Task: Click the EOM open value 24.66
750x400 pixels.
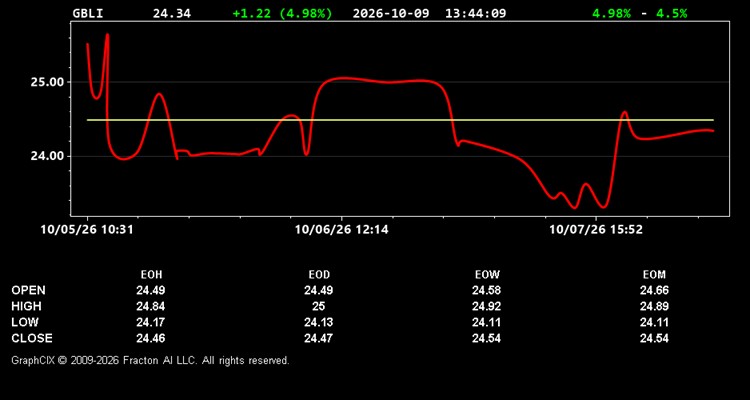Action: [x=654, y=290]
